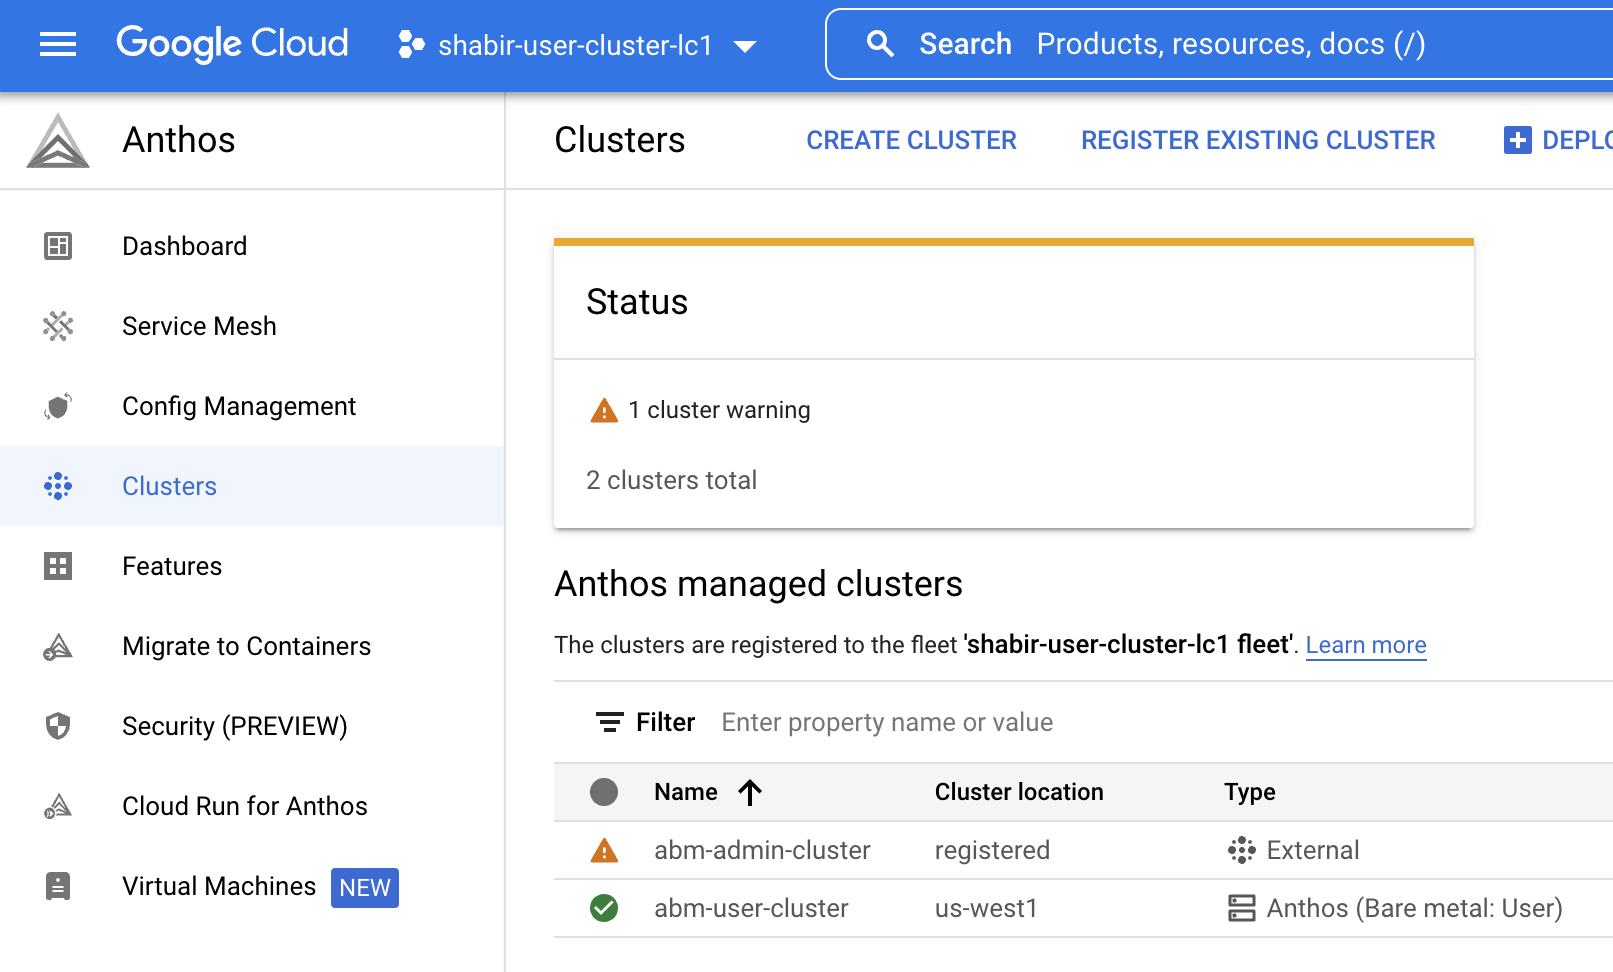Click inside the Filter property input field
The width and height of the screenshot is (1613, 972).
pos(886,721)
